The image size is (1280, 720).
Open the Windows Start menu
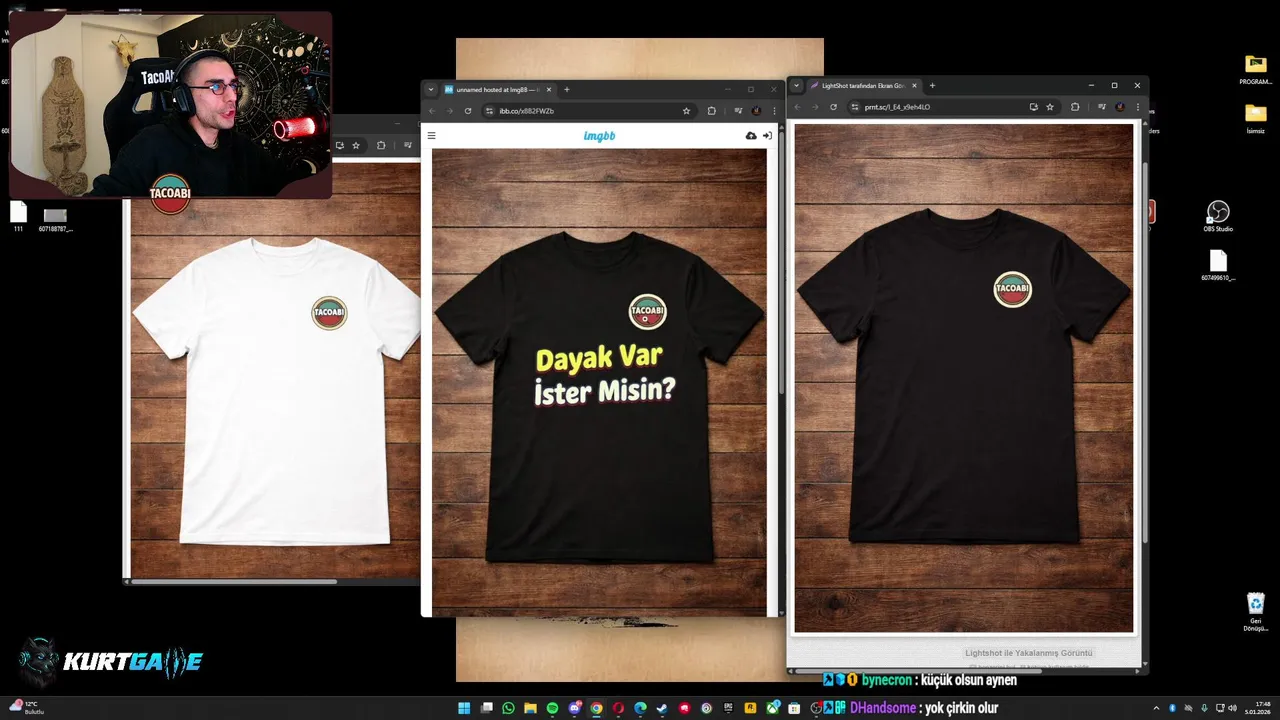pos(464,708)
